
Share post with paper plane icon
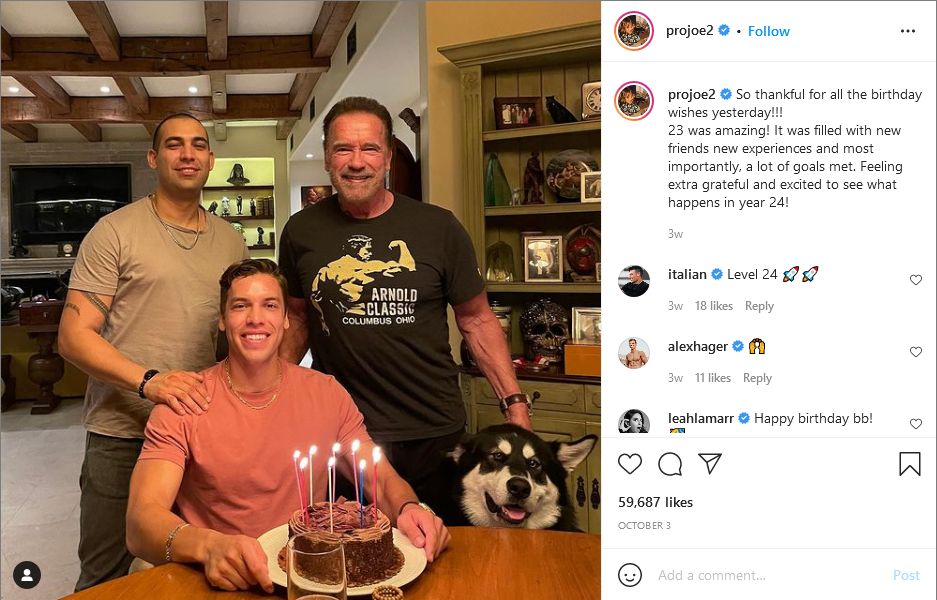point(710,464)
